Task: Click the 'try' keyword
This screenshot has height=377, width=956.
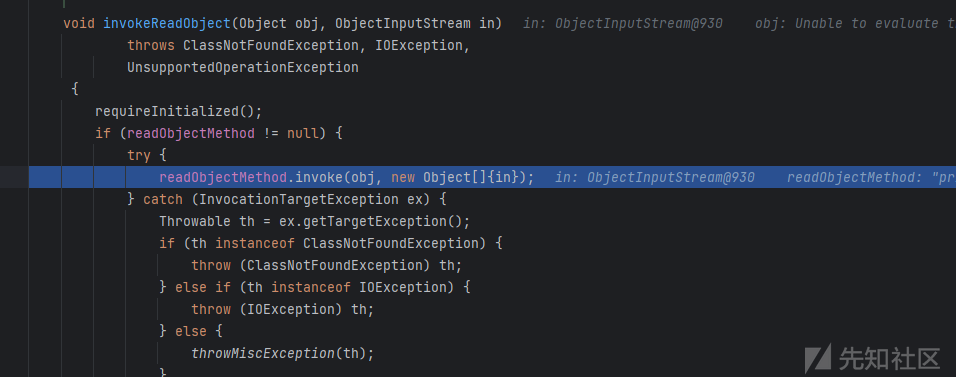Action: (139, 156)
